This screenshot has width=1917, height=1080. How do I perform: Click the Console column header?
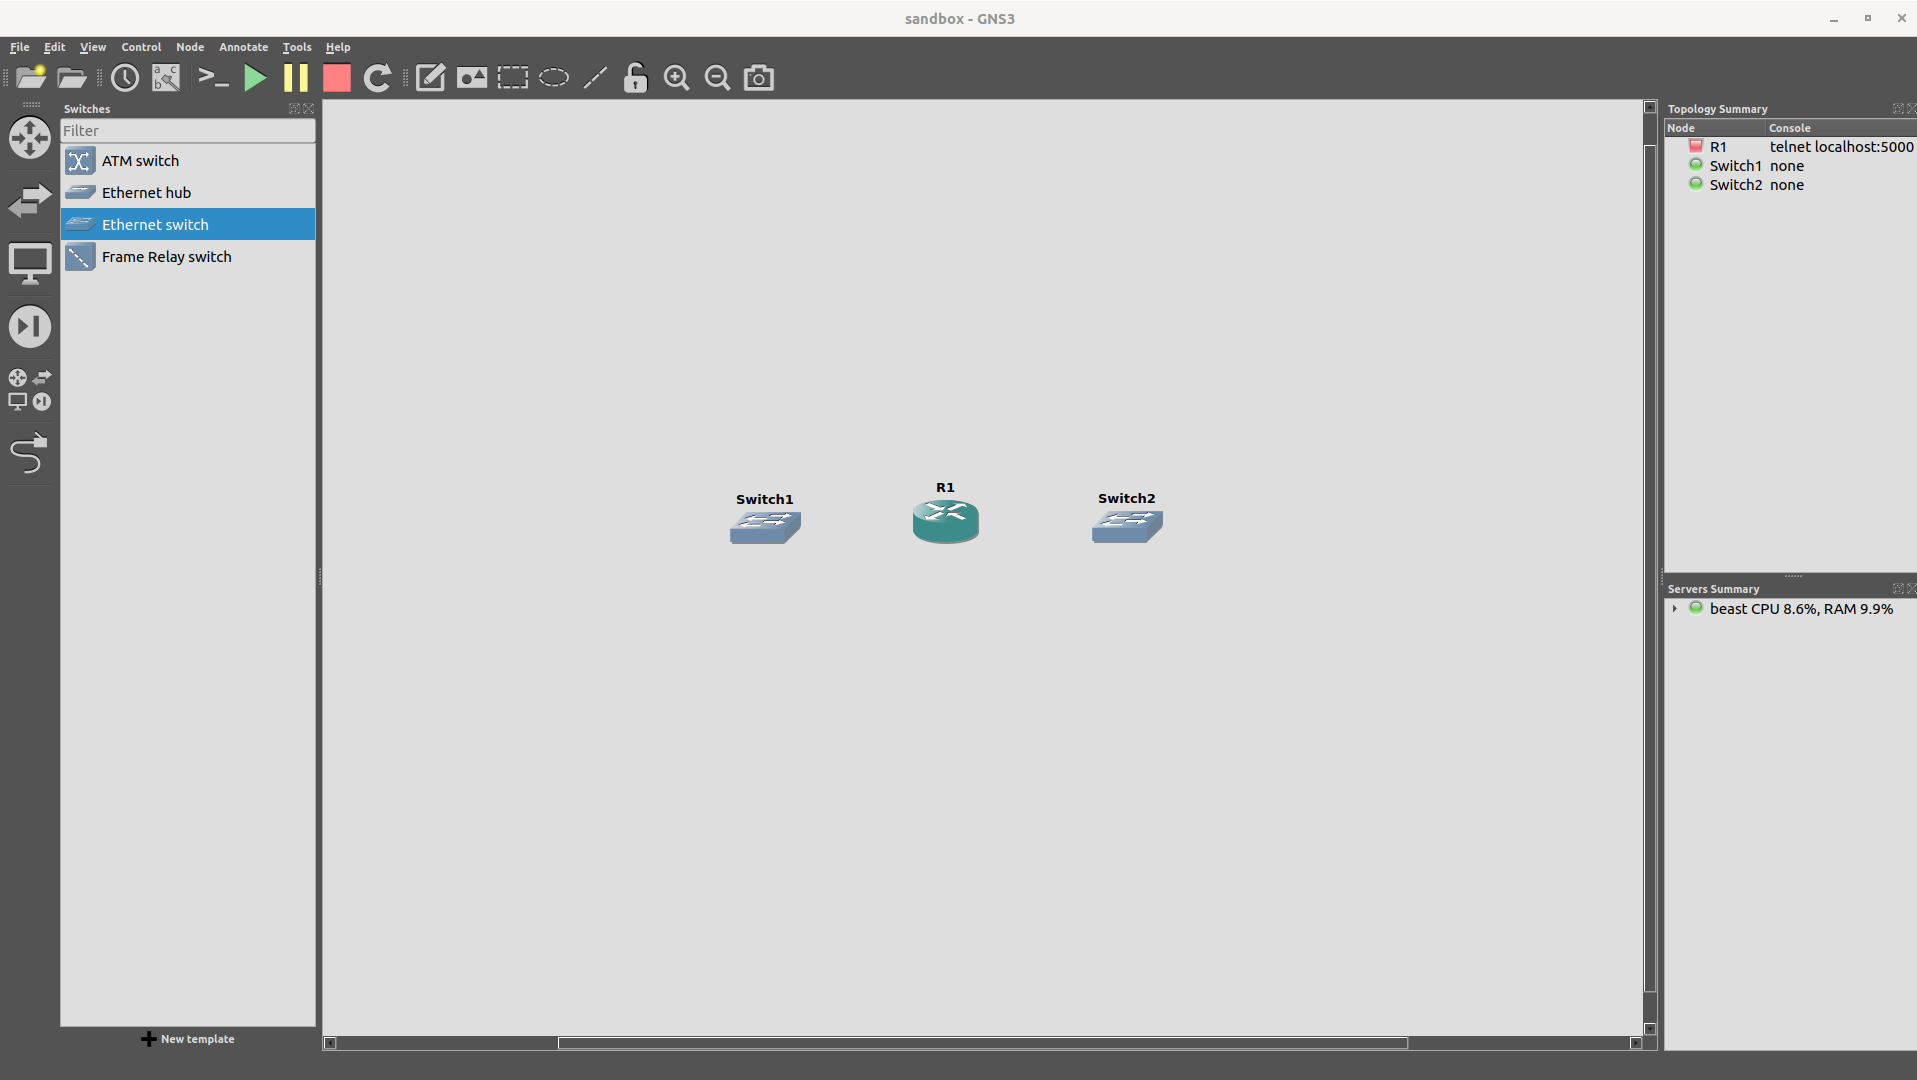click(1841, 128)
